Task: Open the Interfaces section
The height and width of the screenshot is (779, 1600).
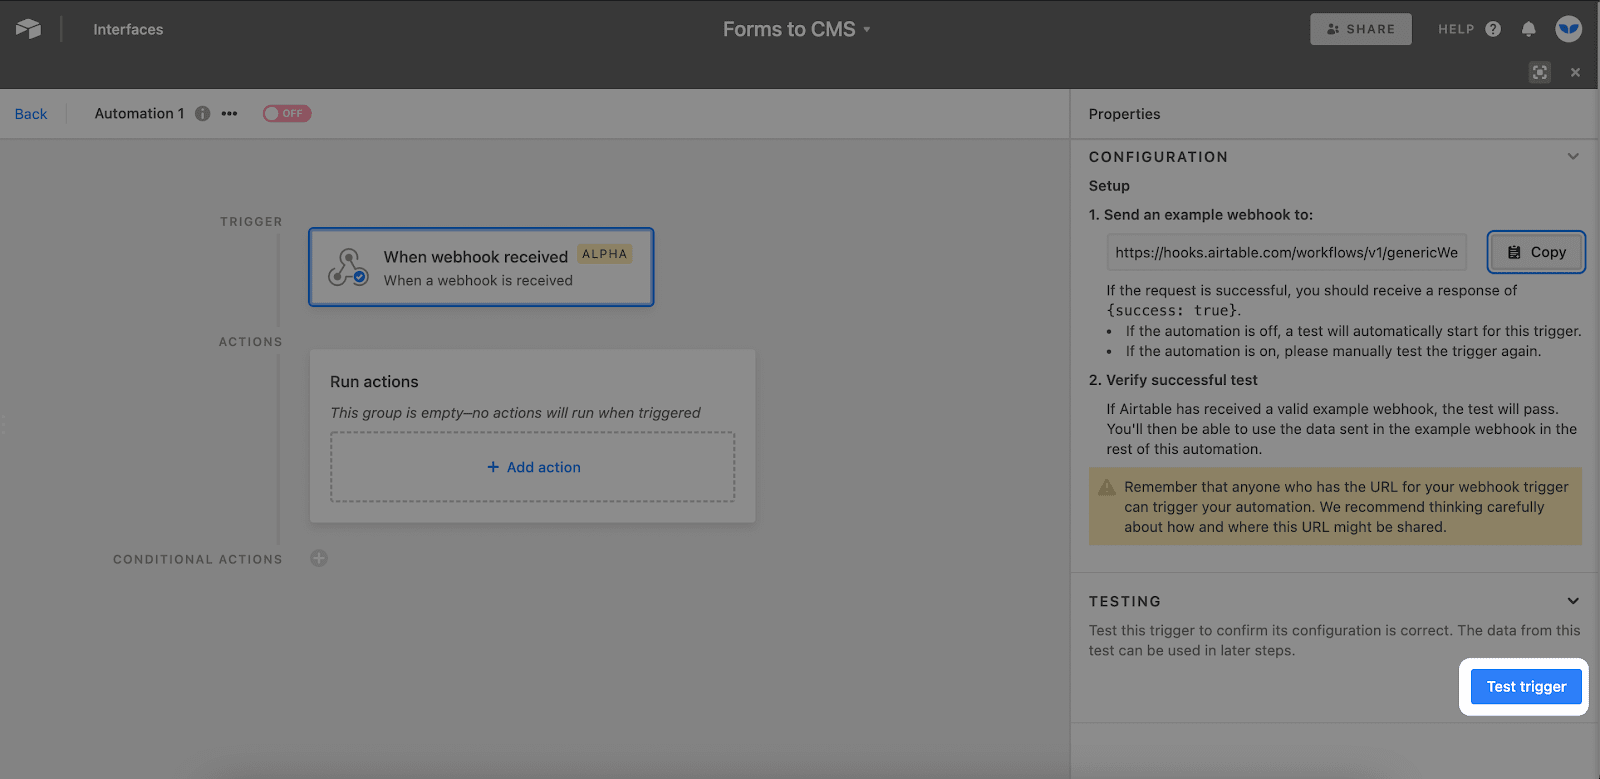Action: pyautogui.click(x=128, y=30)
